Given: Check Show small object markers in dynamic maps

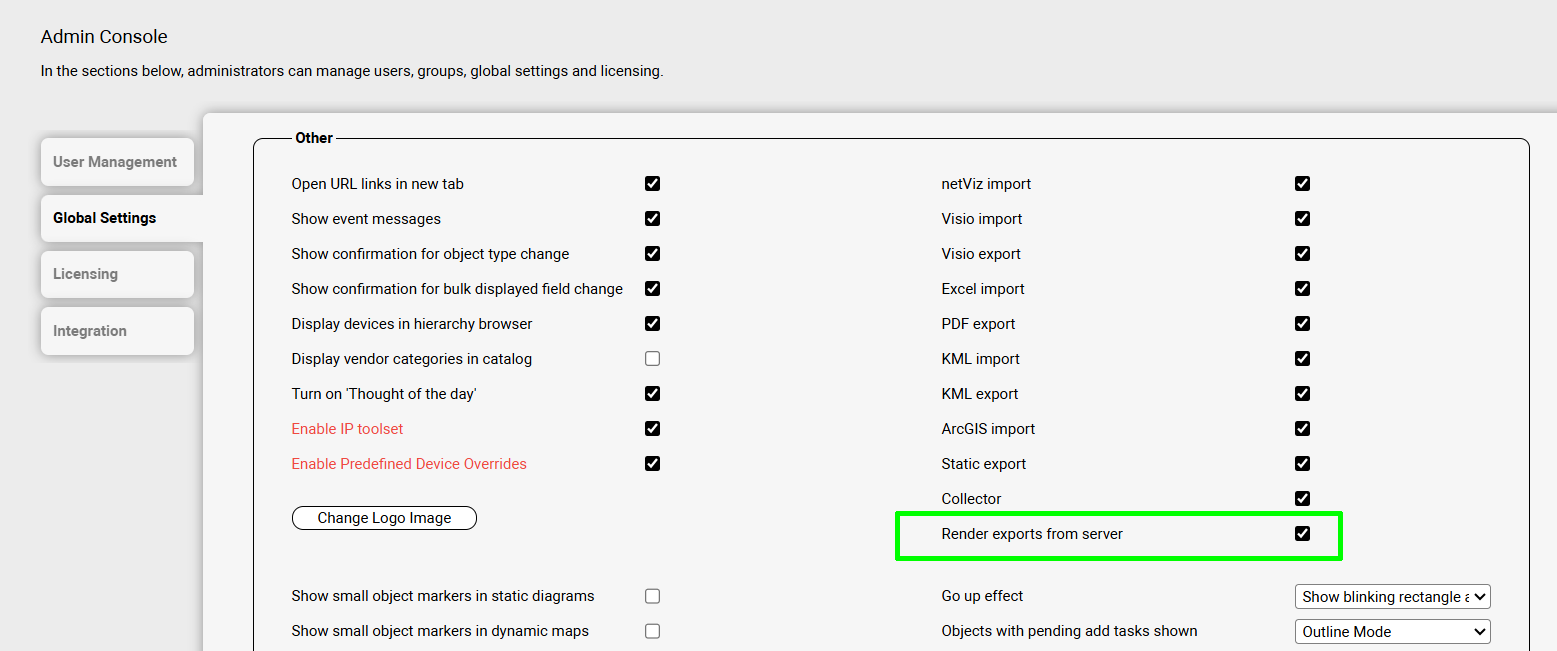Looking at the screenshot, I should pos(652,631).
